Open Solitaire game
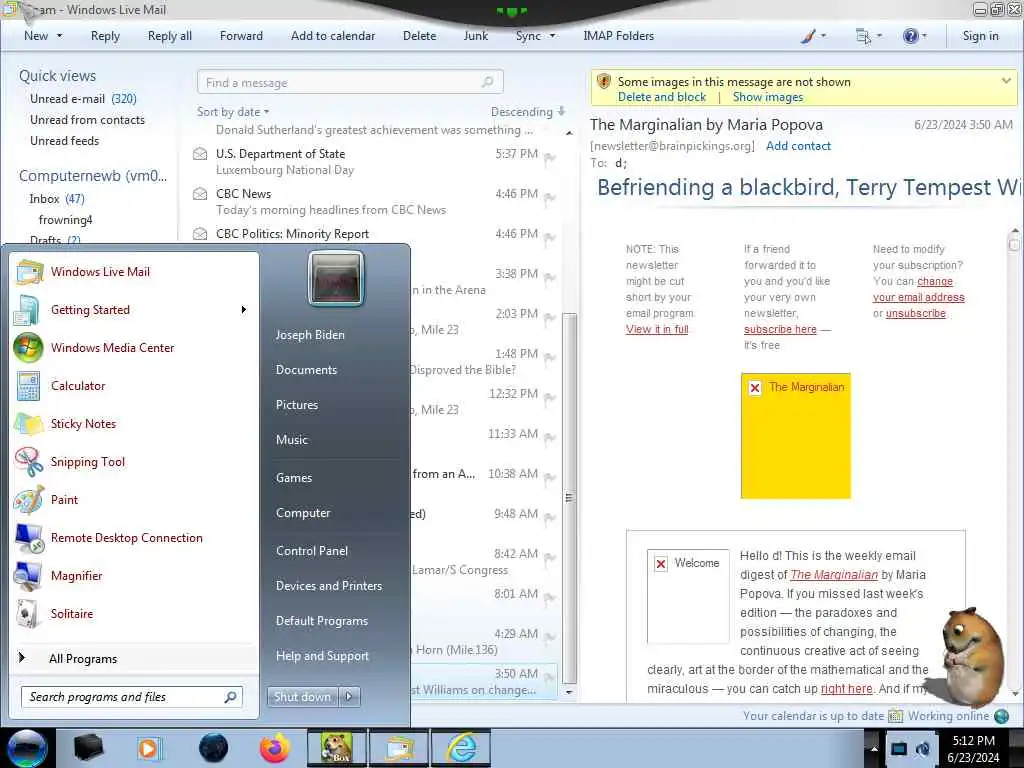The width and height of the screenshot is (1024, 768). (72, 613)
